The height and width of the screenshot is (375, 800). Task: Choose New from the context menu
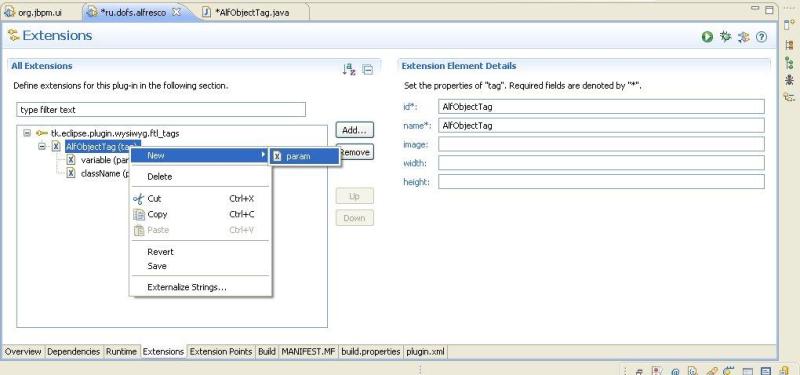pyautogui.click(x=199, y=156)
